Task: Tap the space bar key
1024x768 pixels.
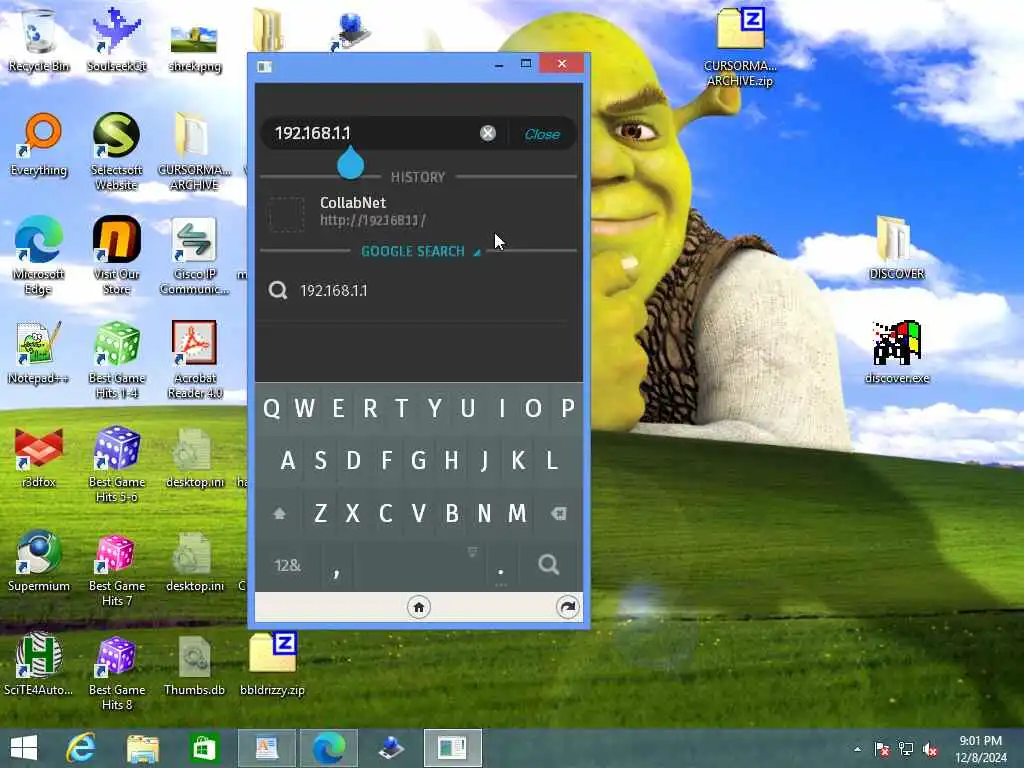Action: pos(419,565)
